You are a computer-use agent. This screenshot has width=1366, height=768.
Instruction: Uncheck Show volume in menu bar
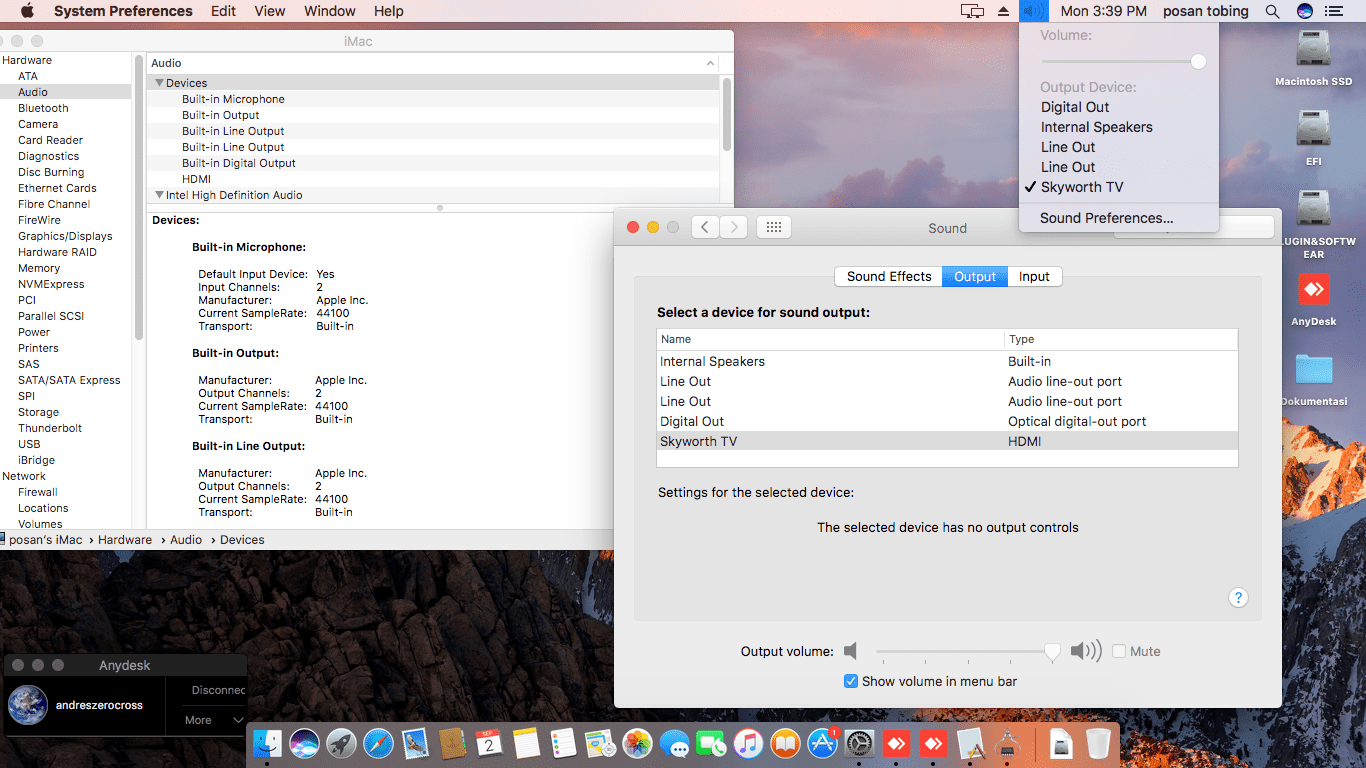(x=851, y=681)
